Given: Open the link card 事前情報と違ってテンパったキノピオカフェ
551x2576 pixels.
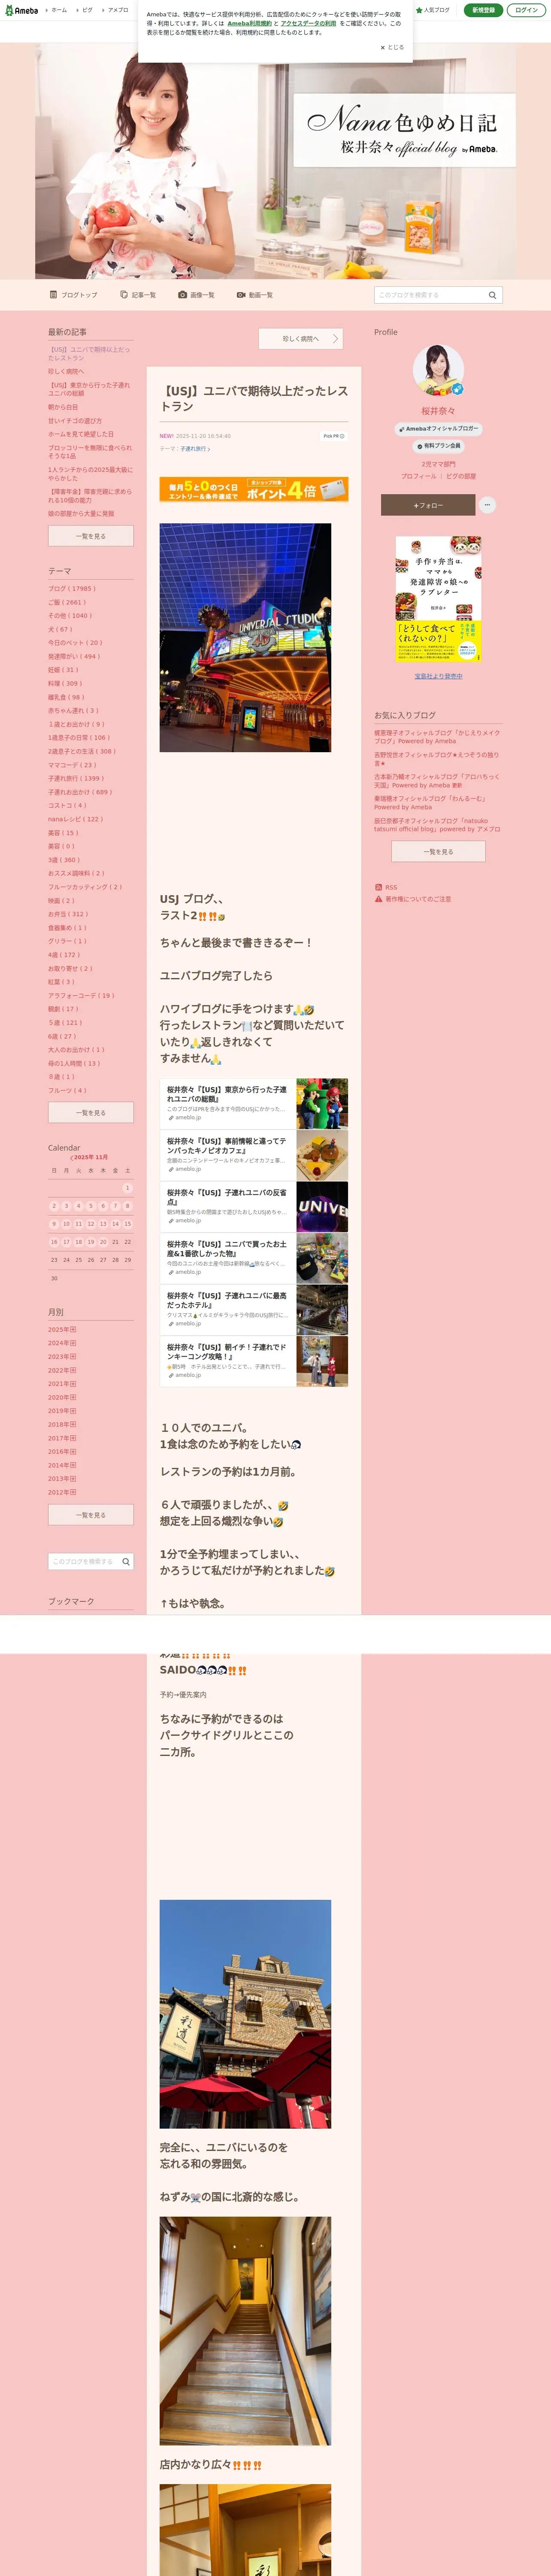Looking at the screenshot, I should [x=254, y=1155].
